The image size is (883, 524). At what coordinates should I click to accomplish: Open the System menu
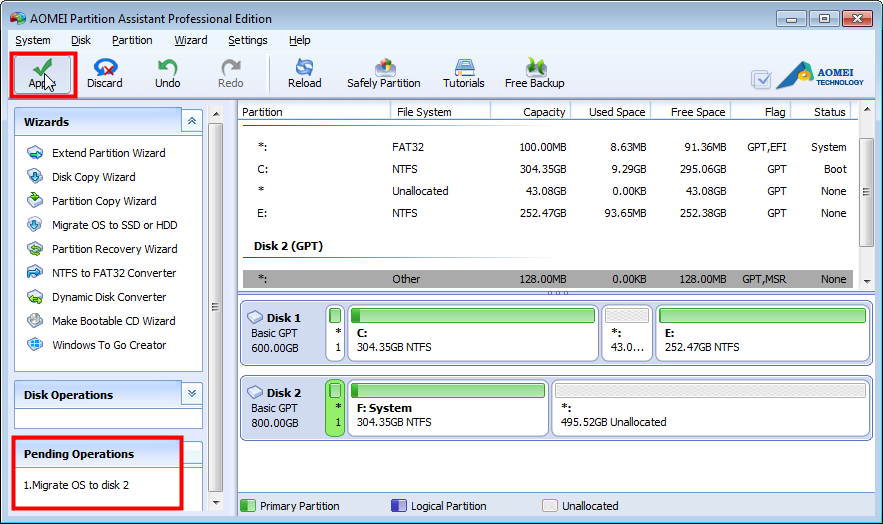pyautogui.click(x=33, y=40)
